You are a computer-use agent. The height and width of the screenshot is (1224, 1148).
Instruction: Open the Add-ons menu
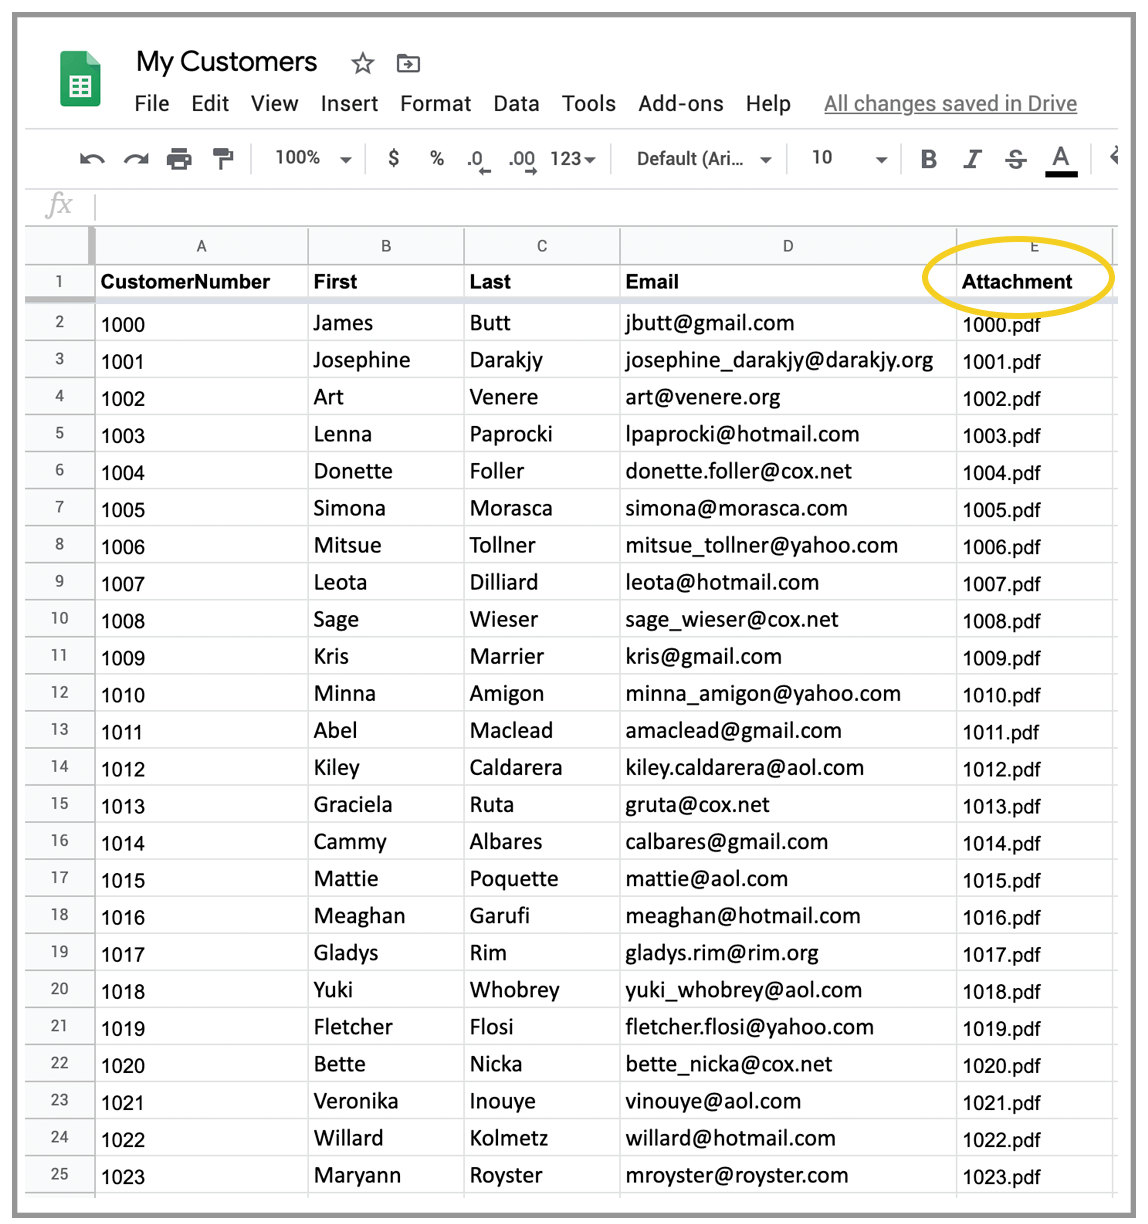coord(681,104)
